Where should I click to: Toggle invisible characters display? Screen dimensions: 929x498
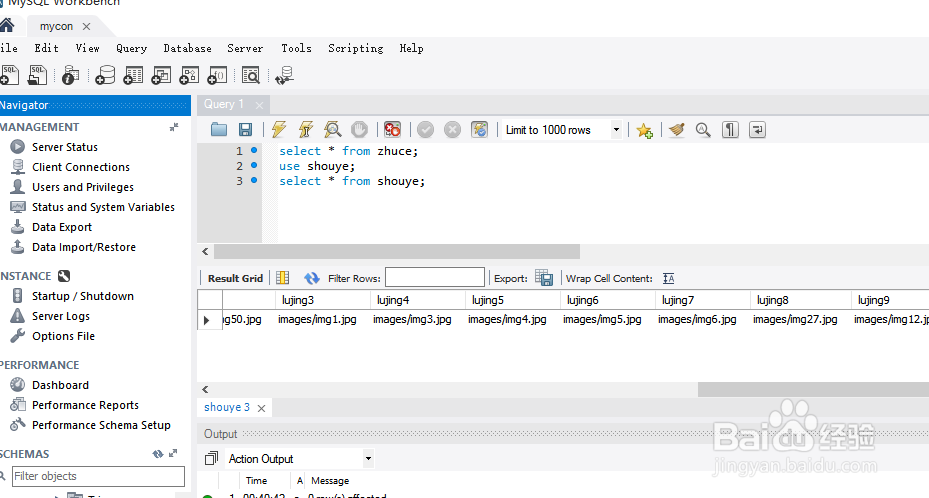coord(731,130)
